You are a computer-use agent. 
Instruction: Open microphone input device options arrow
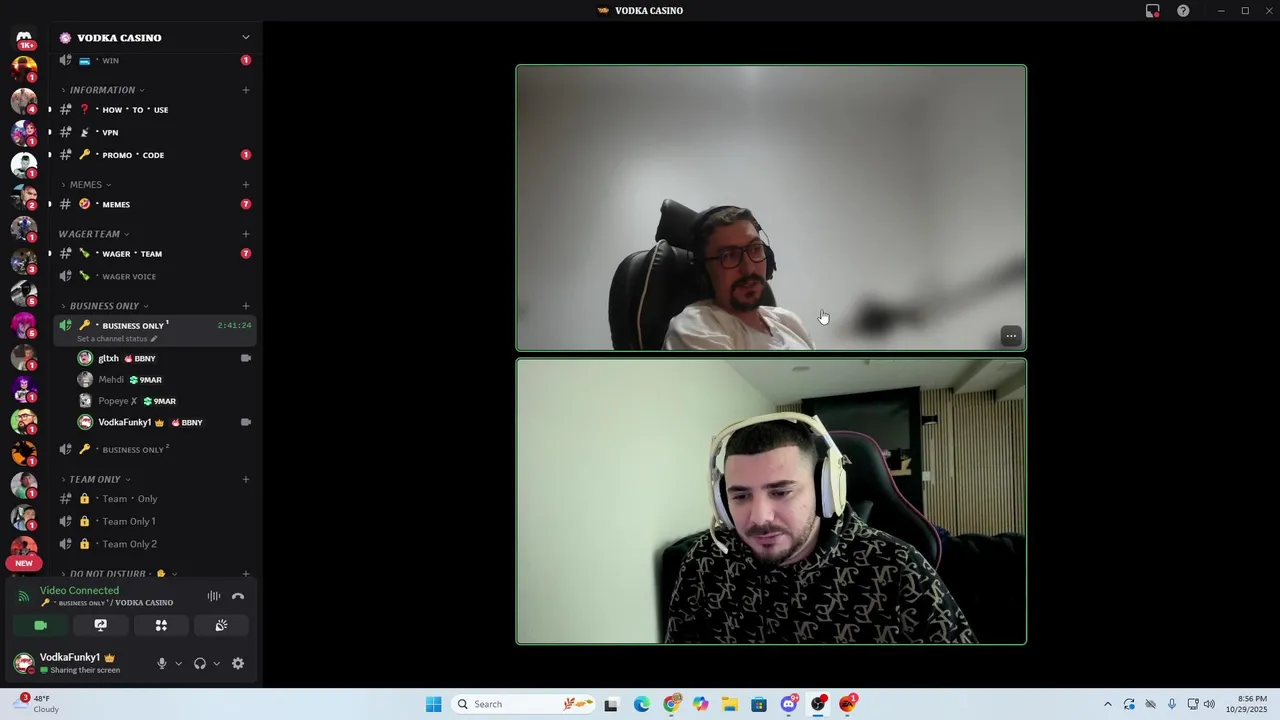(x=179, y=663)
